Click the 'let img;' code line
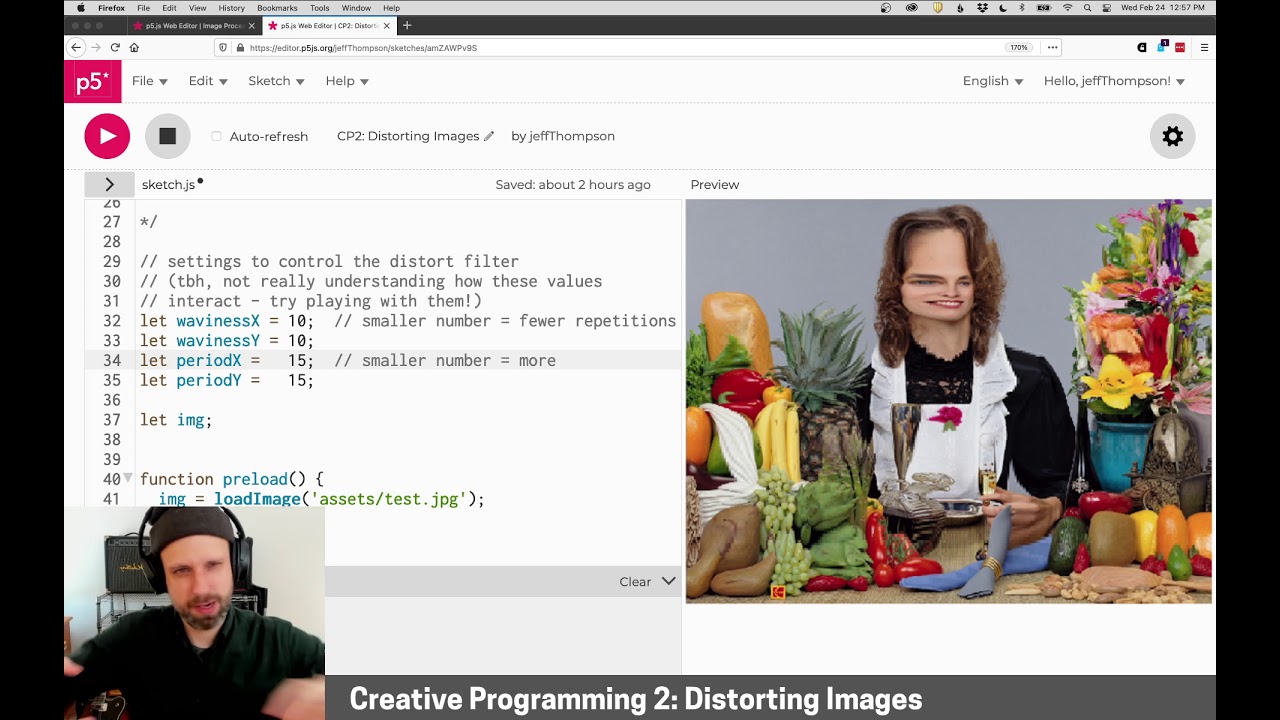This screenshot has width=1280, height=720. coord(176,420)
